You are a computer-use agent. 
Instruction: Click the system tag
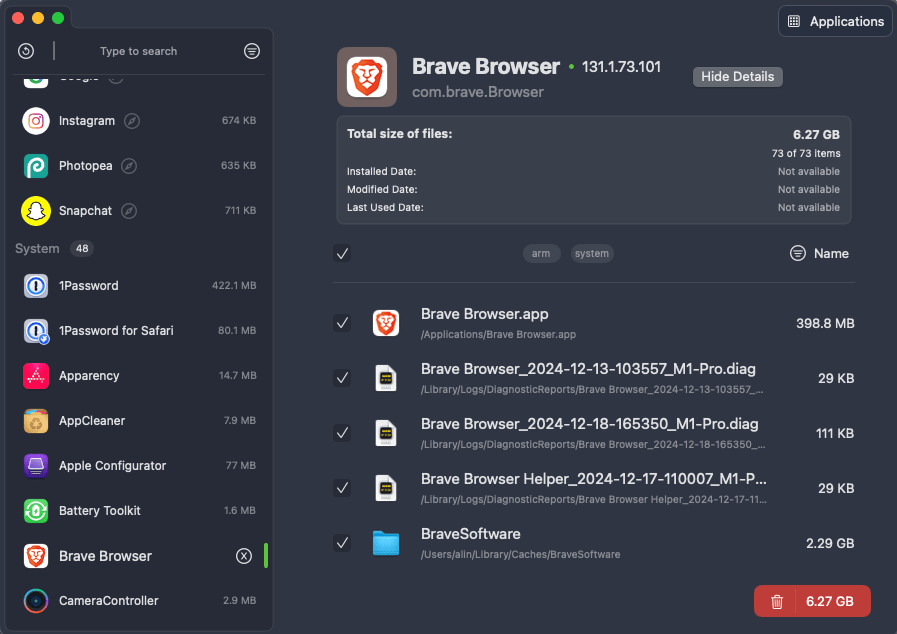point(592,253)
